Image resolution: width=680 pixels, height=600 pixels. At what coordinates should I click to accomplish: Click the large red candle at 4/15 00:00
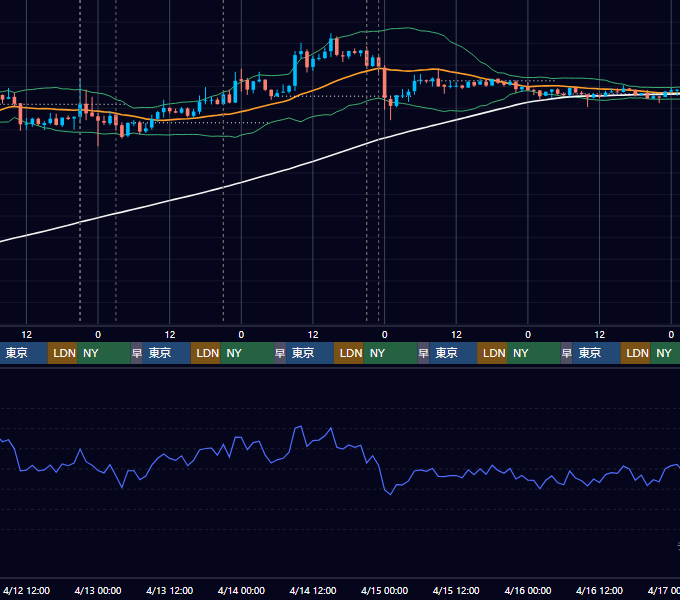[x=385, y=82]
